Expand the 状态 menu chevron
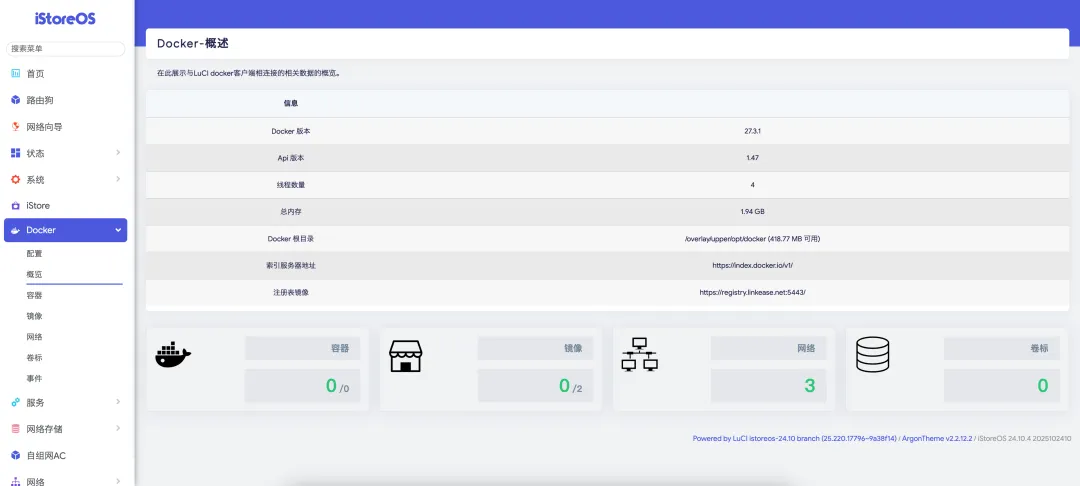The image size is (1080, 486). (x=118, y=153)
